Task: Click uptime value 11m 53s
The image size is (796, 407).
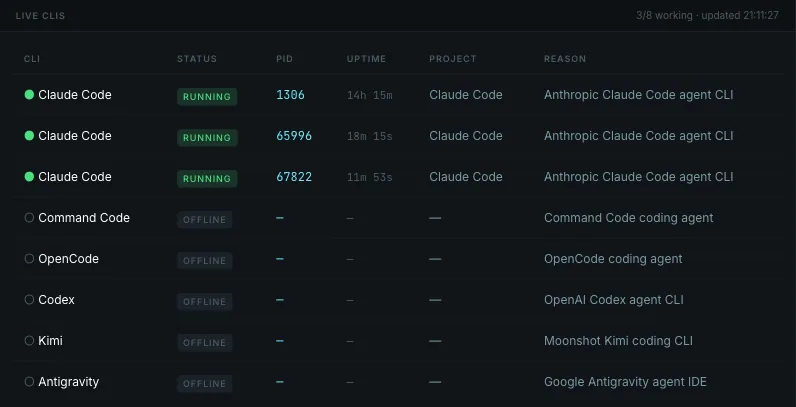Action: coord(370,178)
